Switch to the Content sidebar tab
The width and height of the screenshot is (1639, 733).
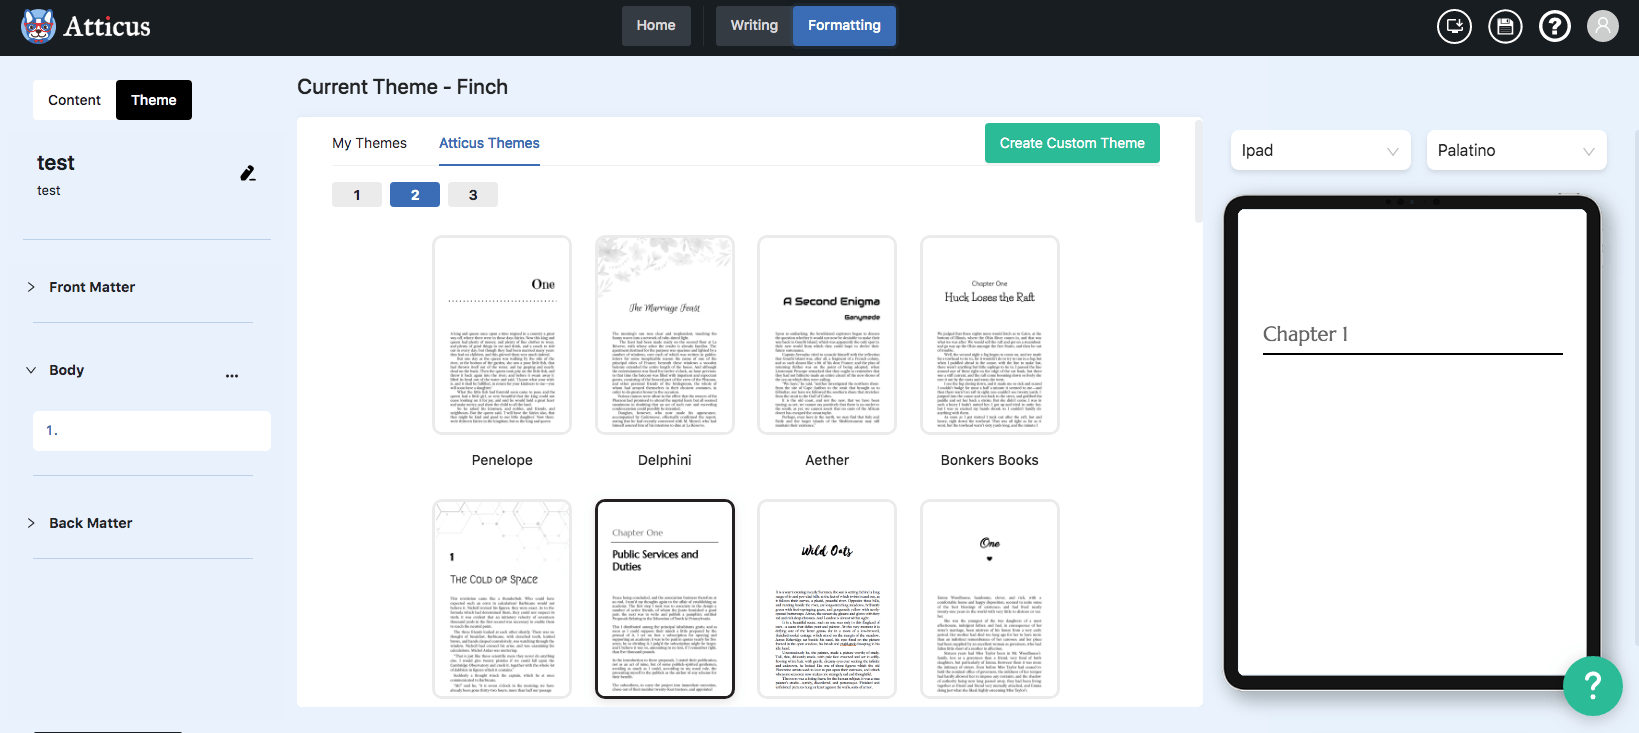(74, 100)
